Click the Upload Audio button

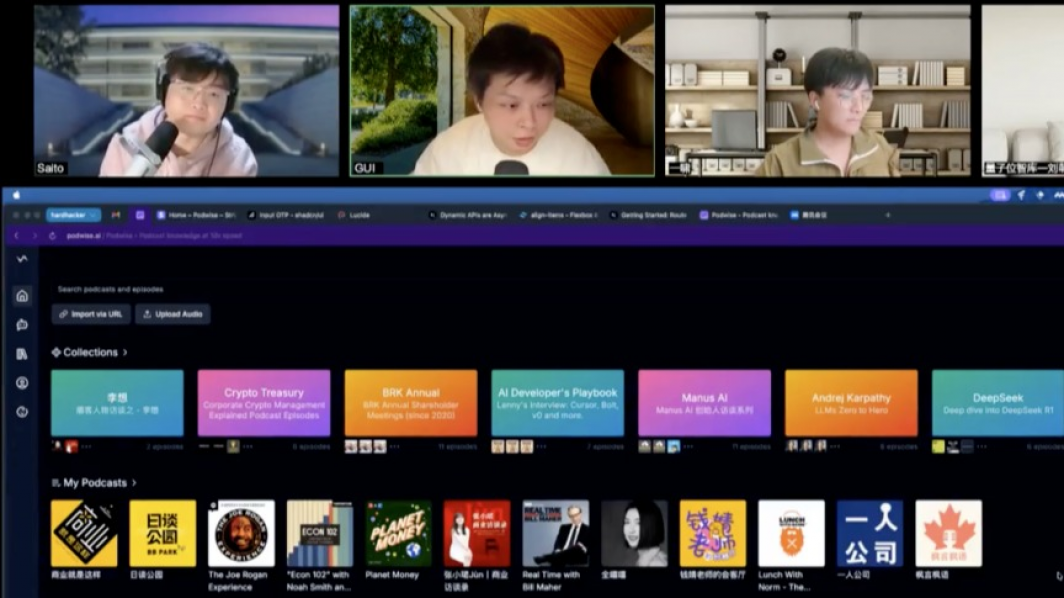point(173,314)
